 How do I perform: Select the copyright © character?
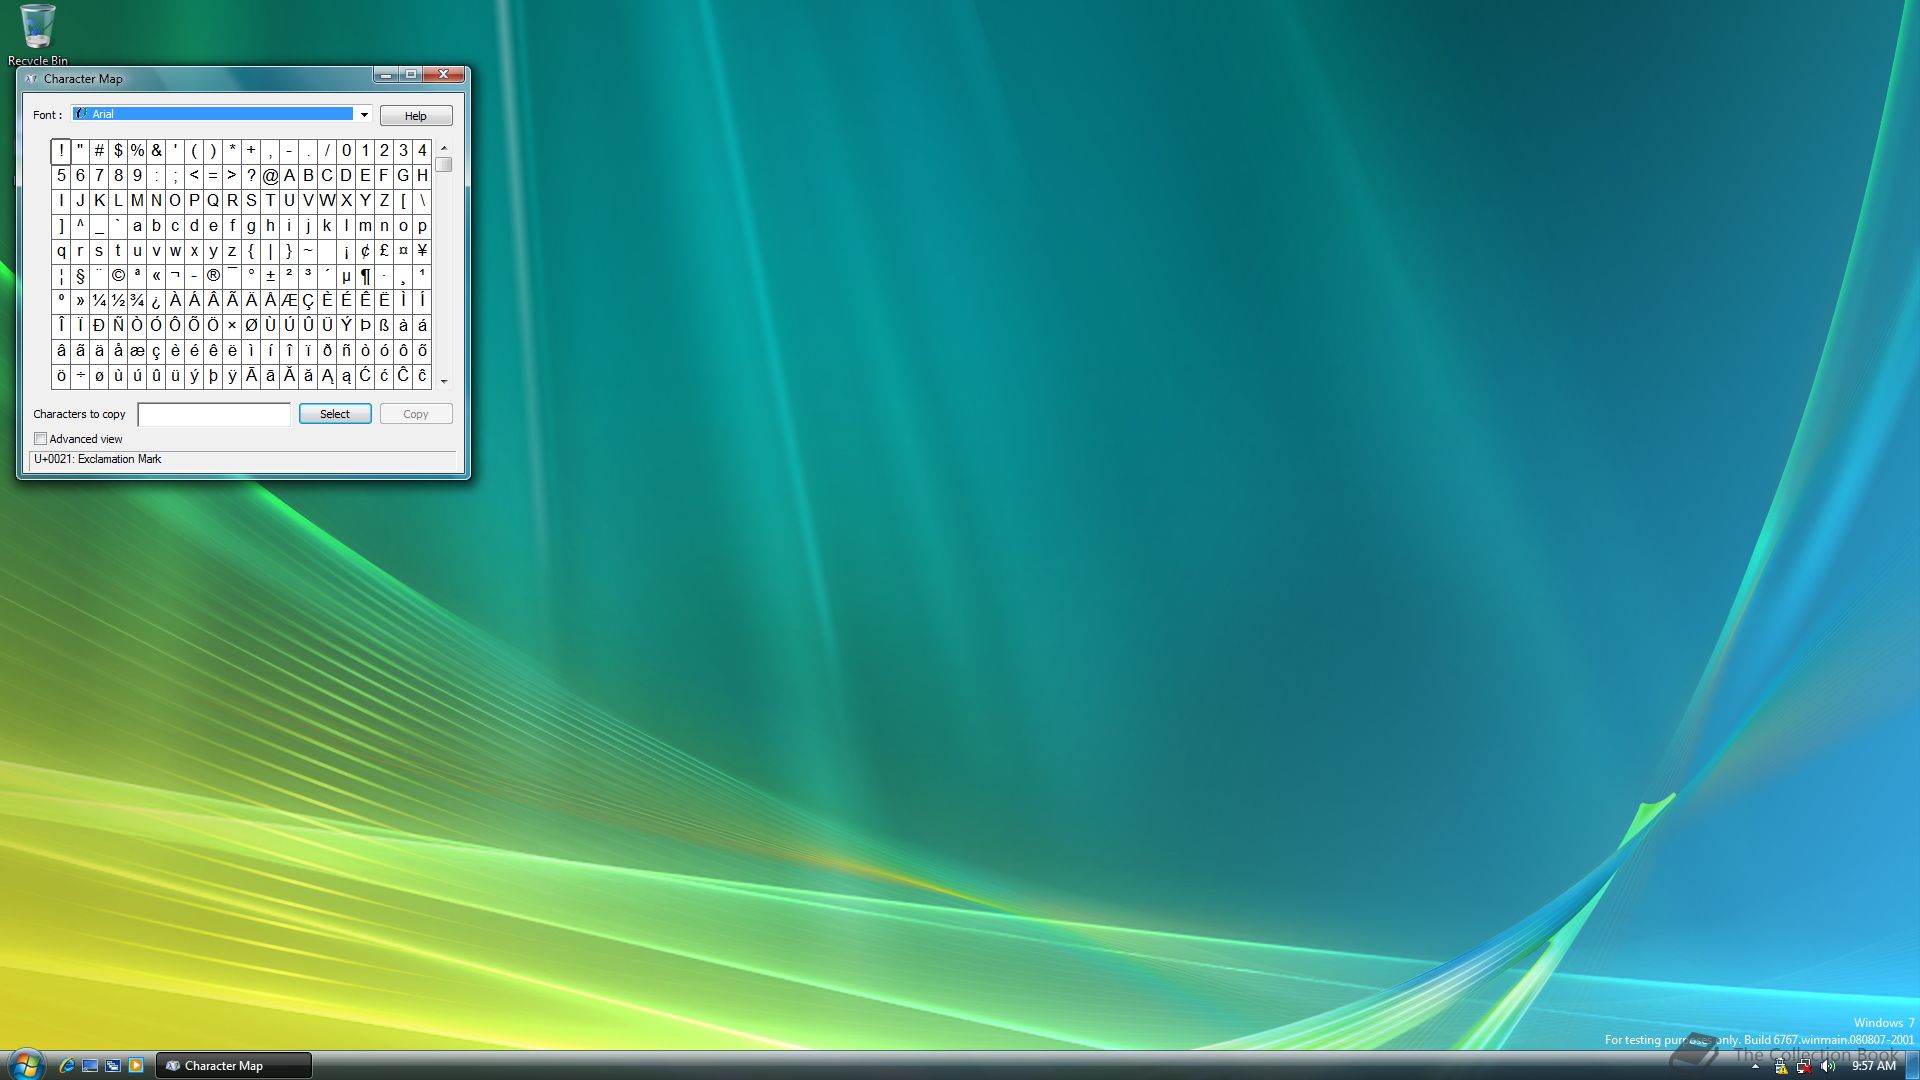(118, 276)
